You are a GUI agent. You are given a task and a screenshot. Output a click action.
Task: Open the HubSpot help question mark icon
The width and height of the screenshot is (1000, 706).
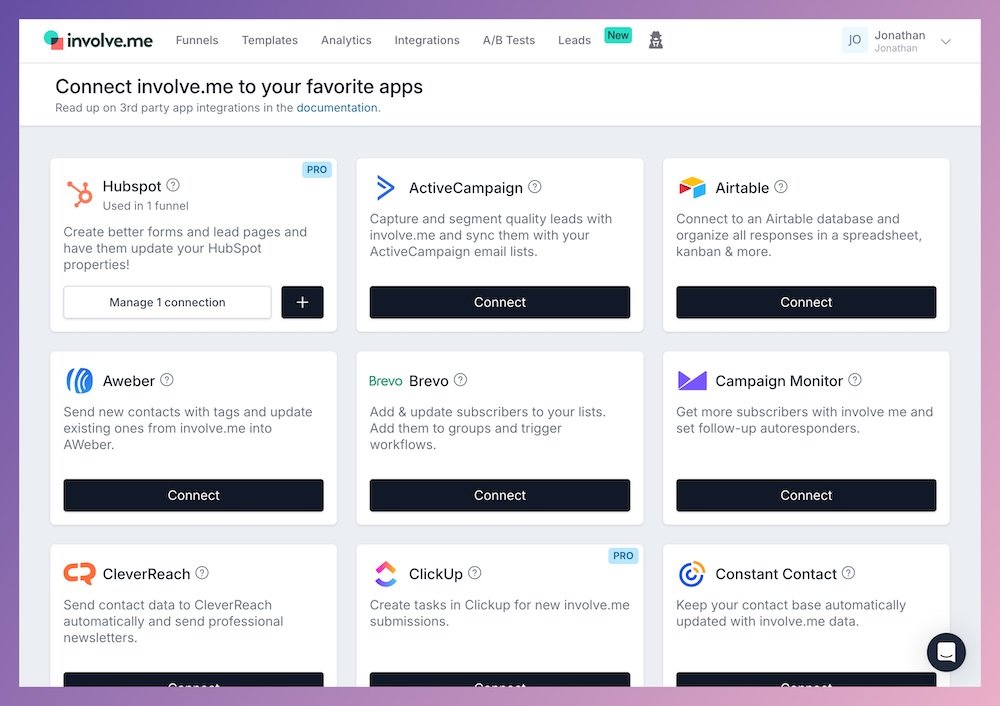[x=172, y=184]
